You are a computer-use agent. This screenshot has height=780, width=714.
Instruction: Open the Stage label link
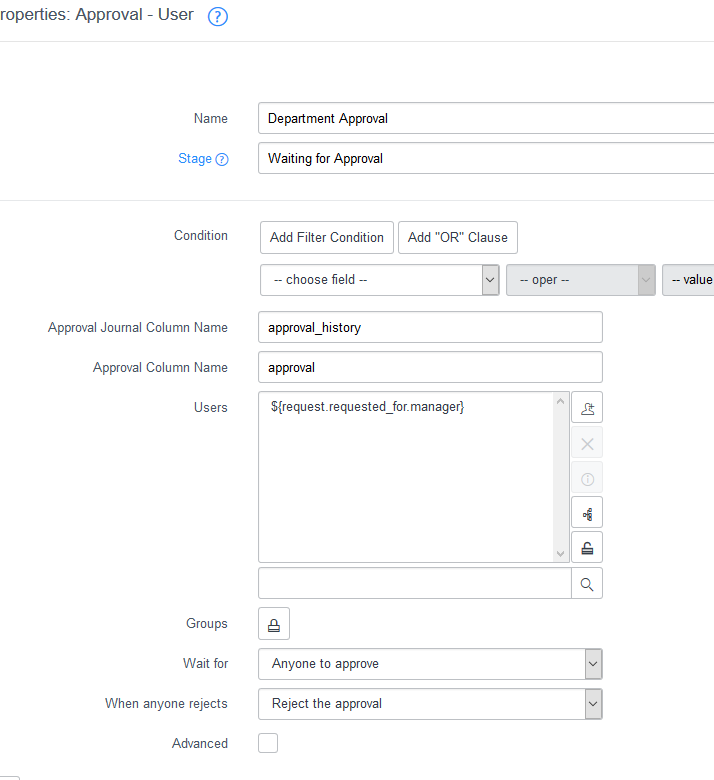click(195, 159)
